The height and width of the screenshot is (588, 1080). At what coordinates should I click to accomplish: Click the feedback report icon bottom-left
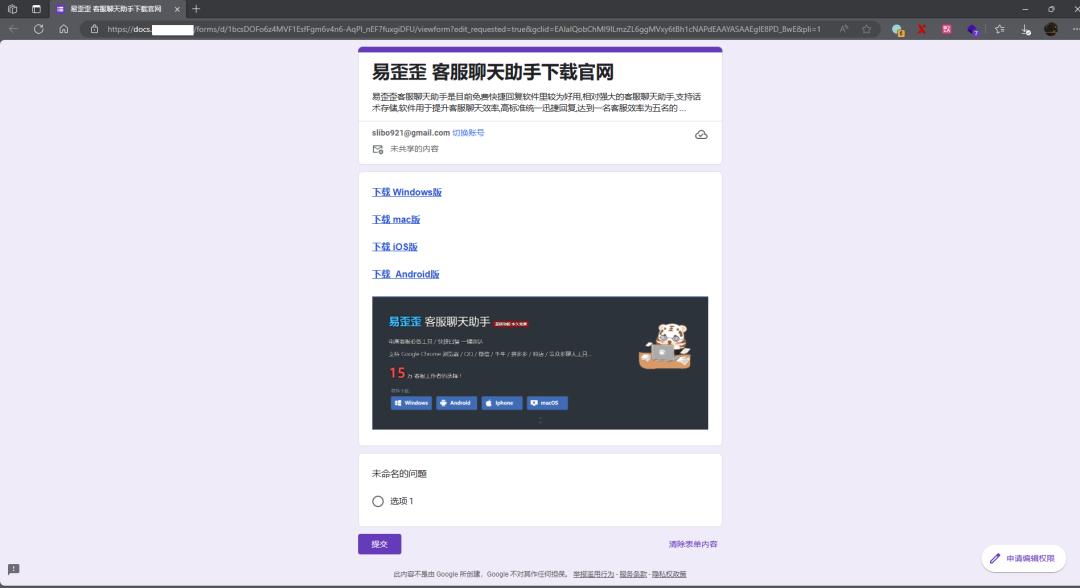coord(14,569)
